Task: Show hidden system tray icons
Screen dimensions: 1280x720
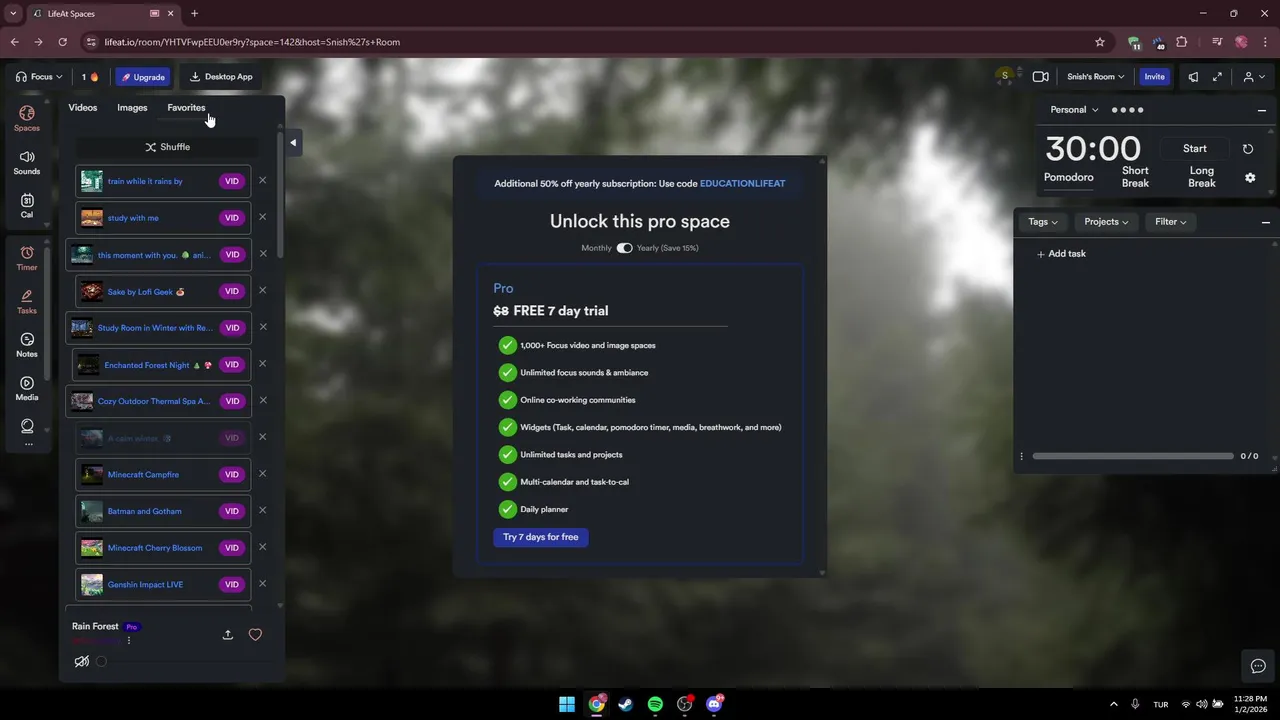Action: pos(1114,704)
